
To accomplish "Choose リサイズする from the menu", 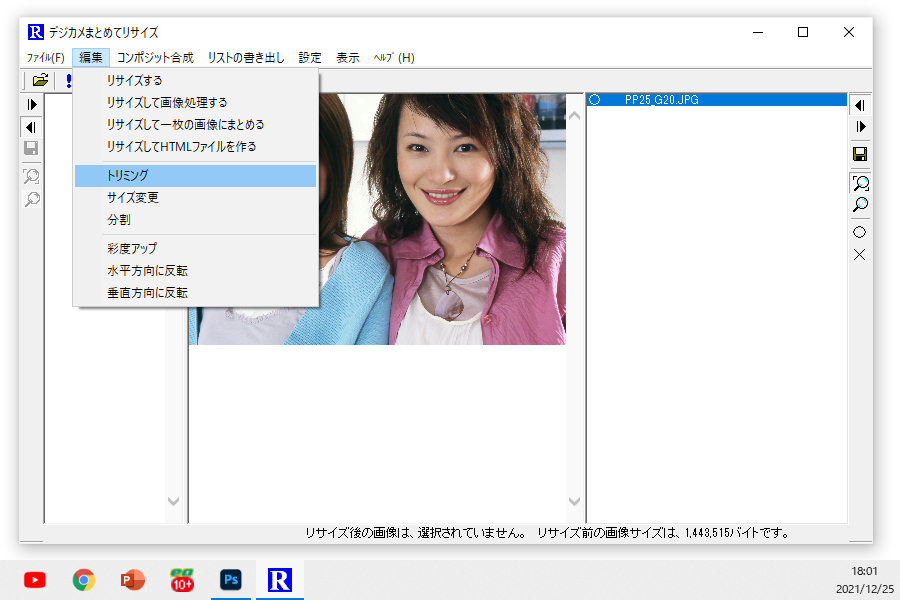I will click(x=195, y=80).
